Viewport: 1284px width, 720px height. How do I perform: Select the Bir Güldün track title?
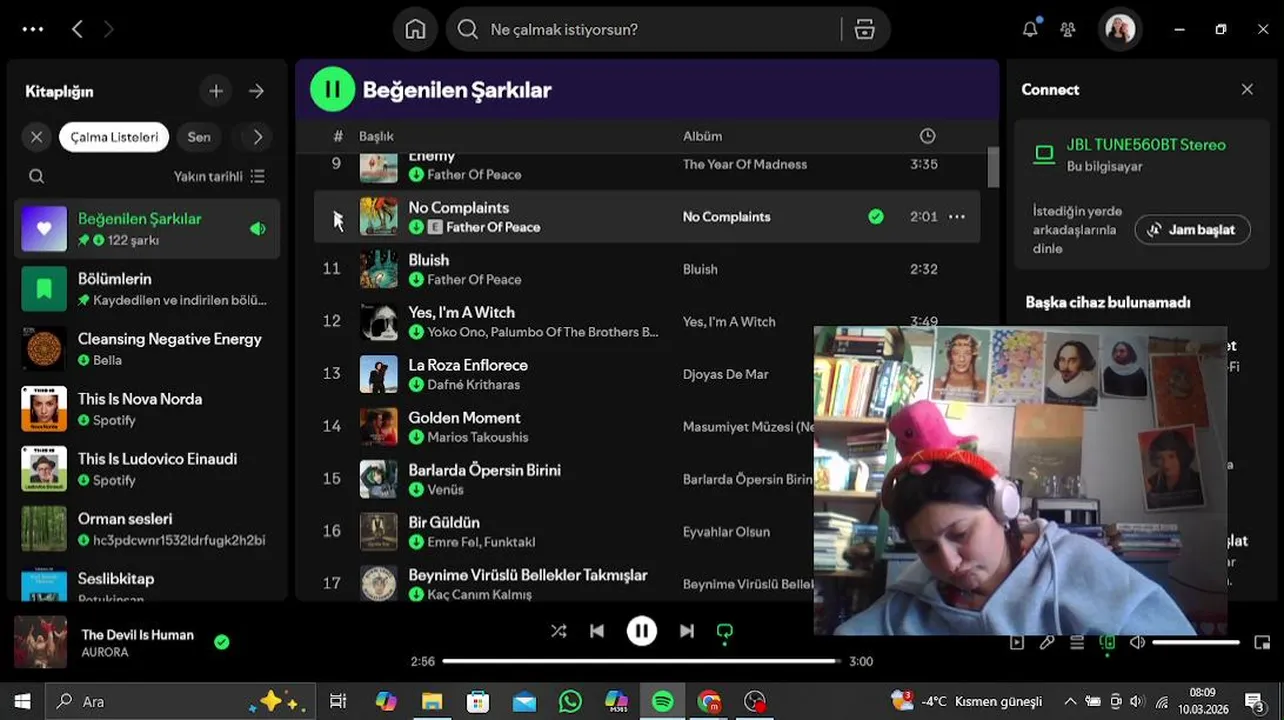(444, 522)
